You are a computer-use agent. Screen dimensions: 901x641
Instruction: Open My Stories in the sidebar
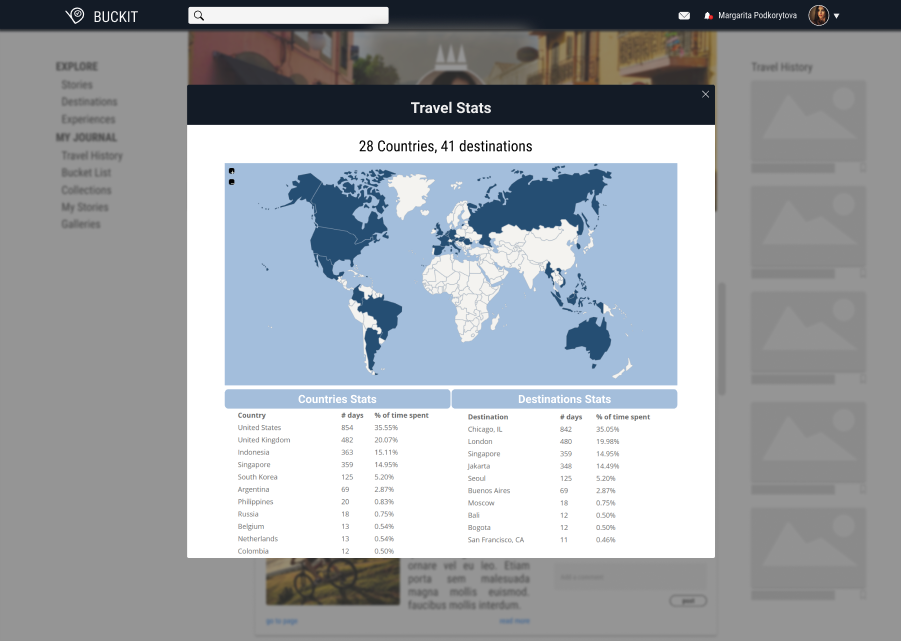[84, 207]
